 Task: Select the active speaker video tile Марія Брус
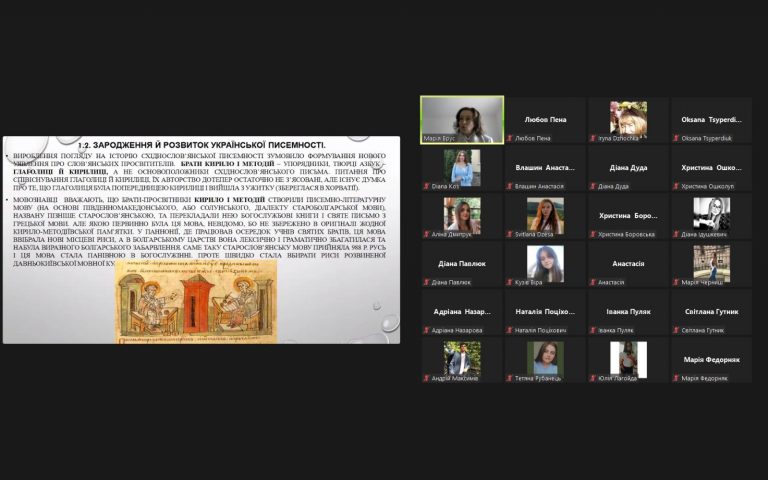pyautogui.click(x=462, y=120)
